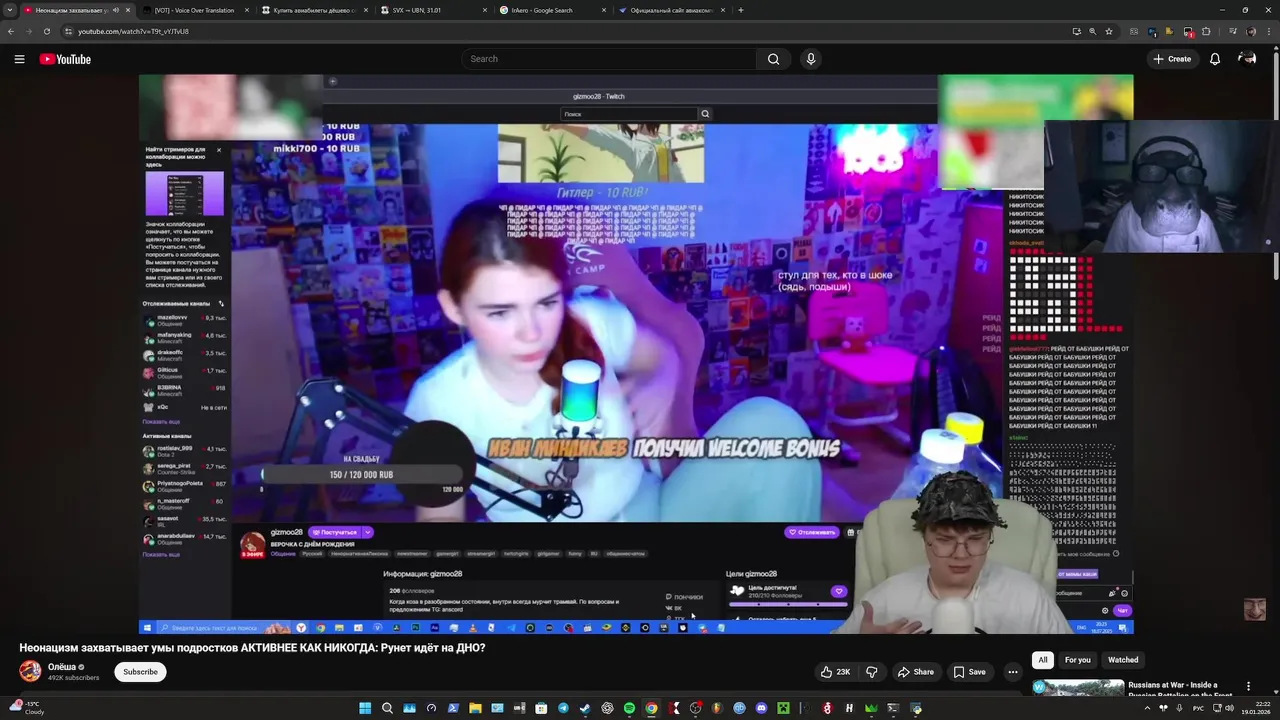1280x720 pixels.
Task: Open the weather widget Cloudy
Action: pos(26,708)
